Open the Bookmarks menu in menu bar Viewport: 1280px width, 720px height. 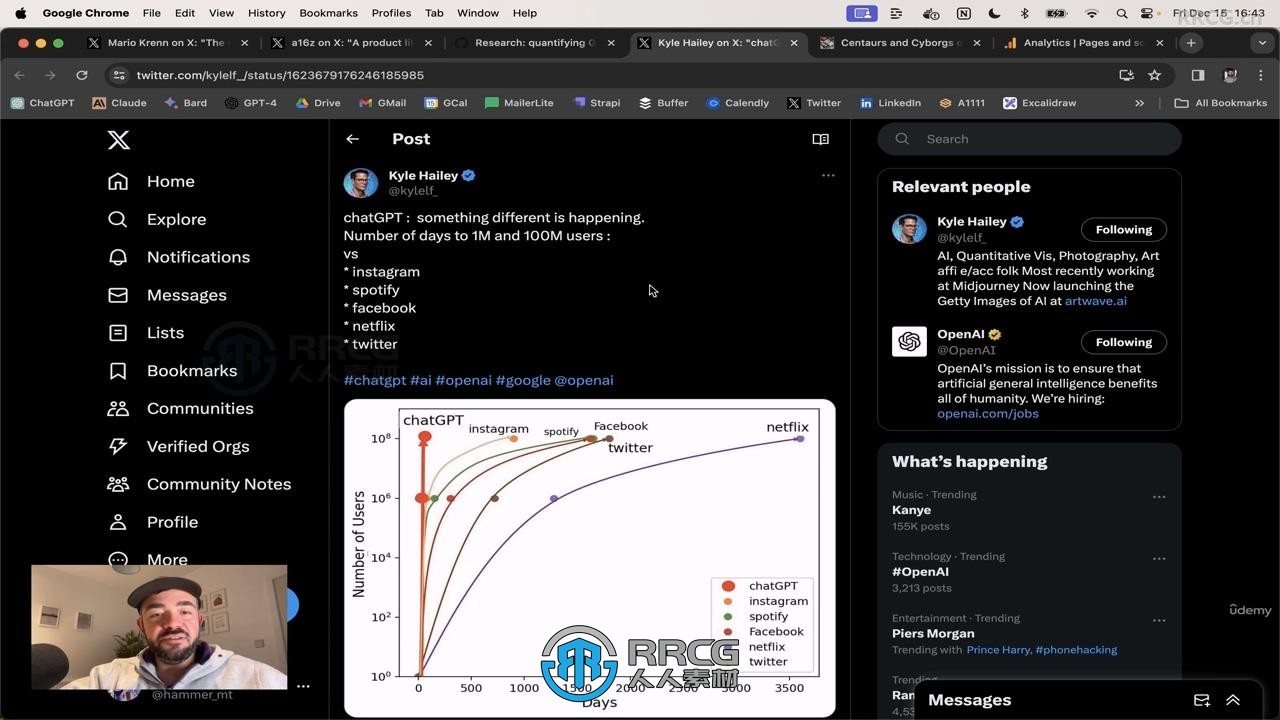pos(328,13)
